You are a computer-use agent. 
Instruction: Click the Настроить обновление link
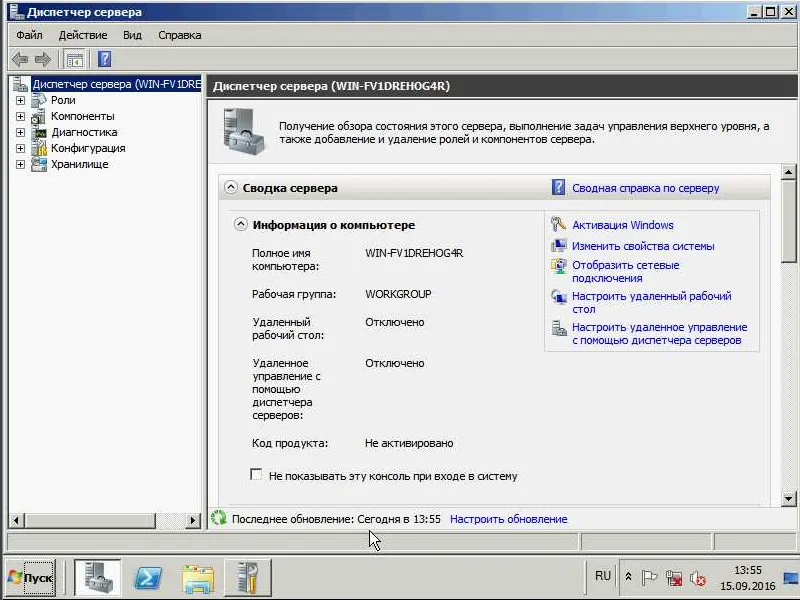point(509,519)
